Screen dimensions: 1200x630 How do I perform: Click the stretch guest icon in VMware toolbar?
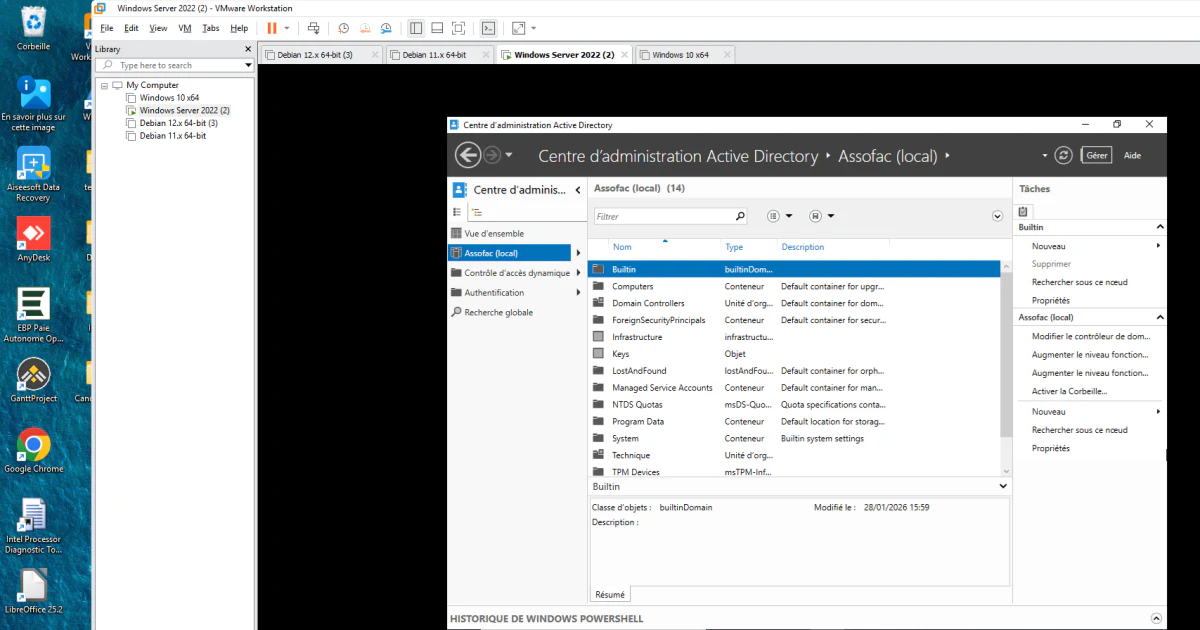coord(518,28)
